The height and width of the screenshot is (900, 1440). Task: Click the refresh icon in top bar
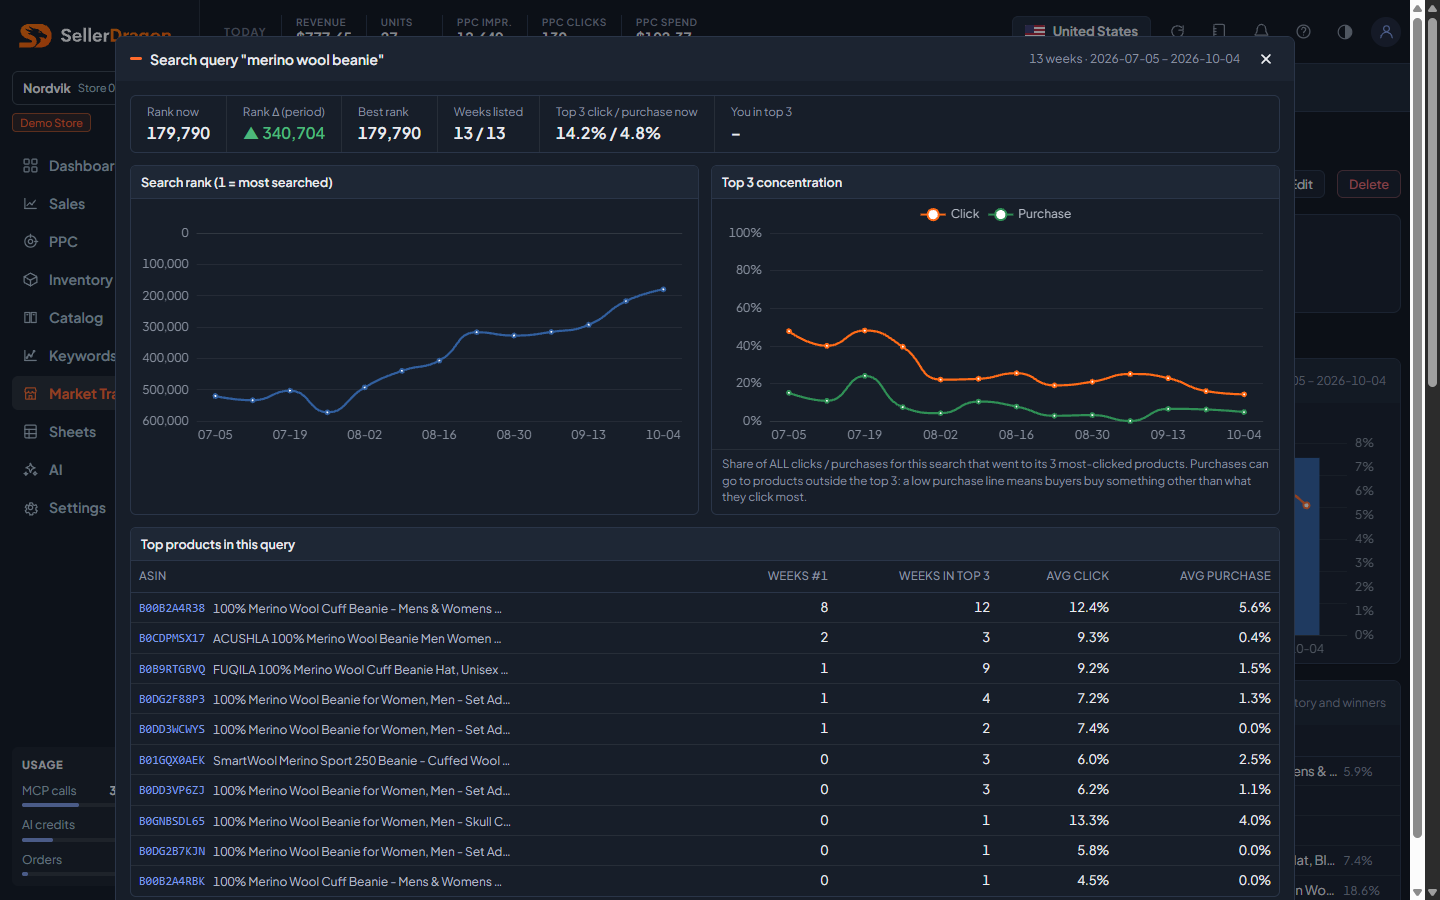[x=1178, y=31]
